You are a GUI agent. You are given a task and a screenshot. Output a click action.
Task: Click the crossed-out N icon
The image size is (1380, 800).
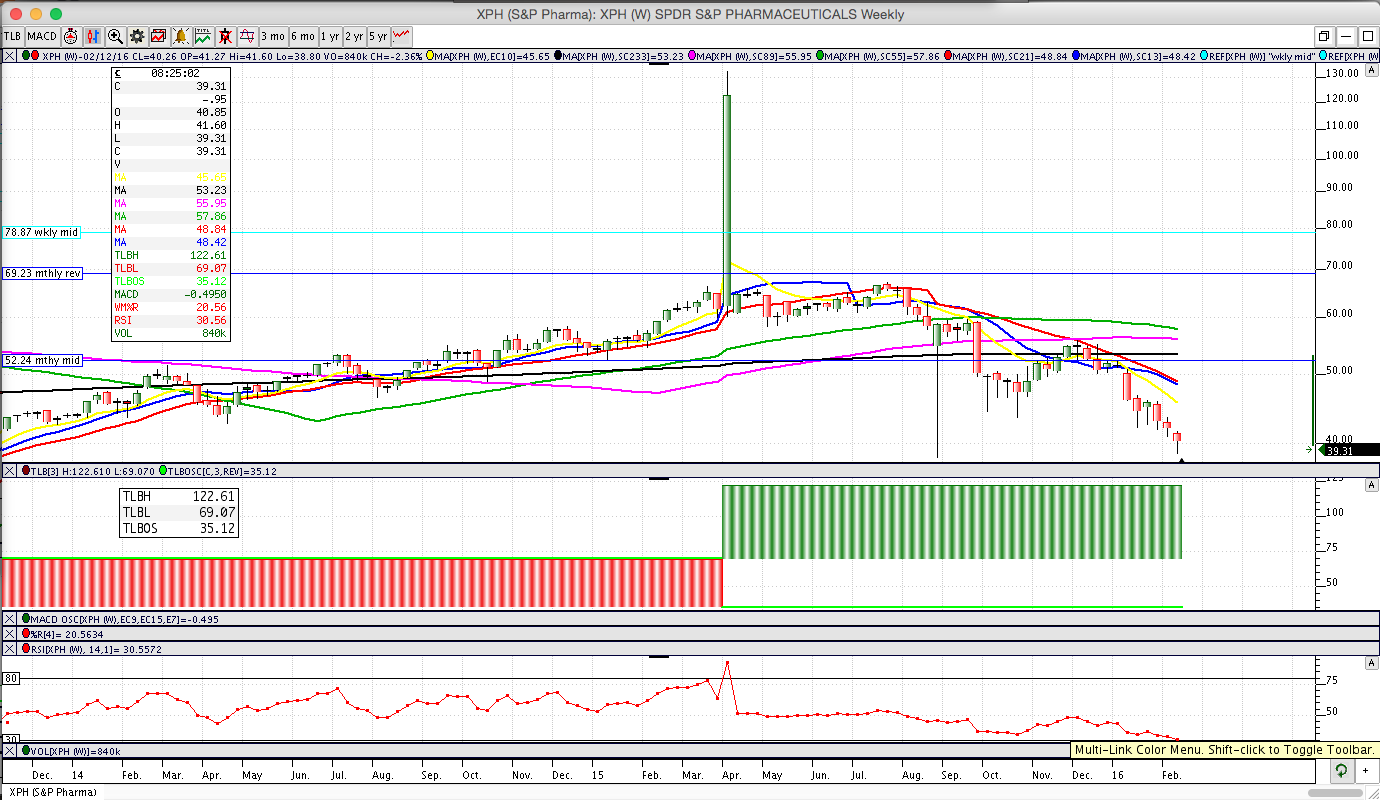(225, 36)
